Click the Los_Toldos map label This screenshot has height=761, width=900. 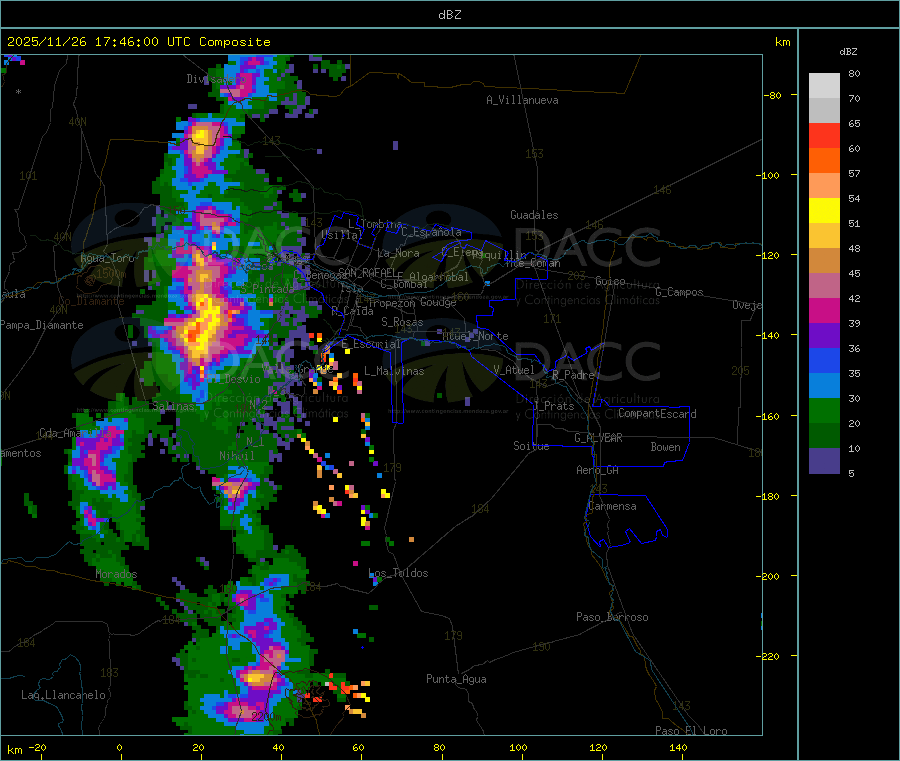click(x=398, y=573)
